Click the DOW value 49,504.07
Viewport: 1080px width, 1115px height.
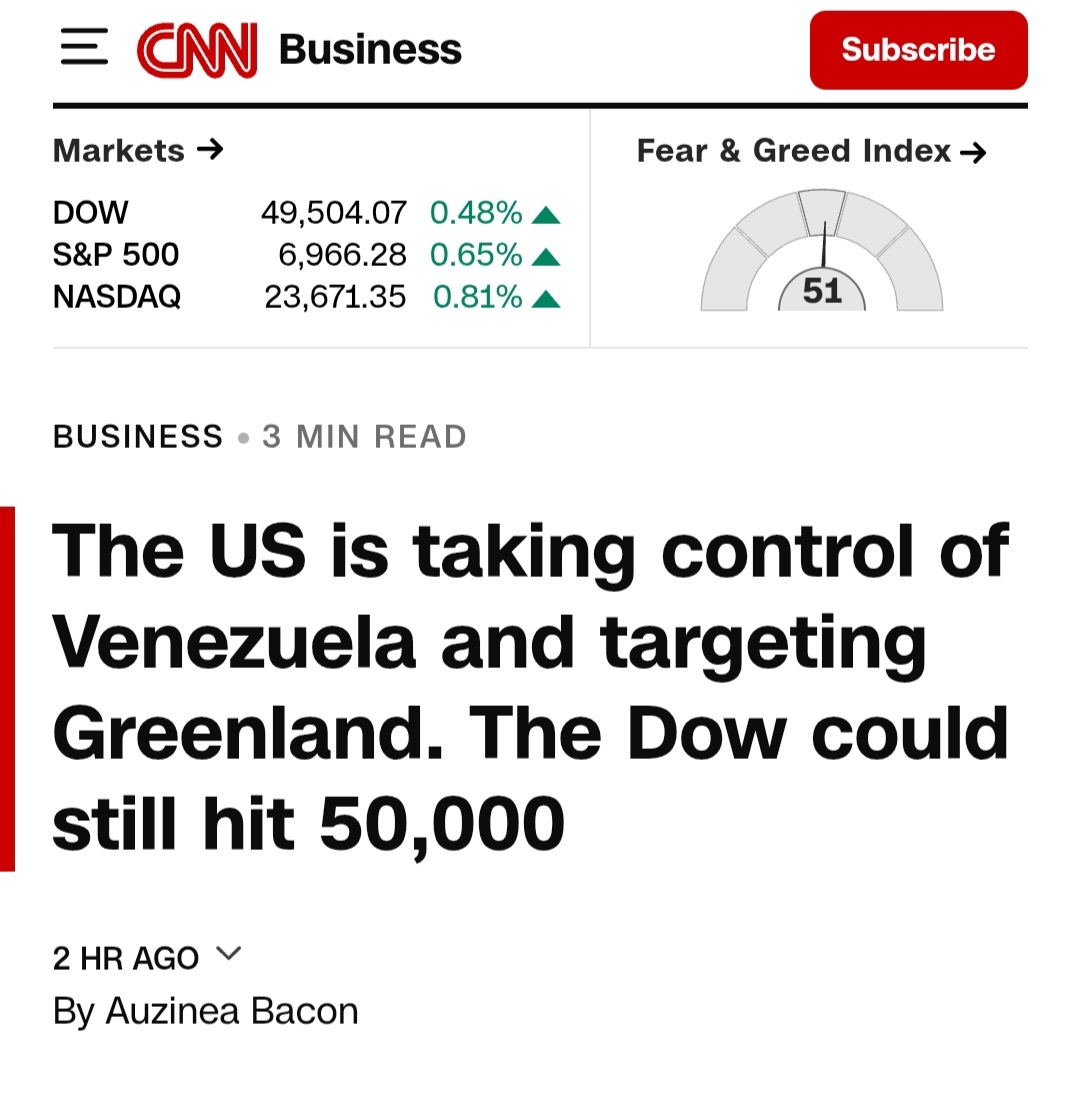333,212
